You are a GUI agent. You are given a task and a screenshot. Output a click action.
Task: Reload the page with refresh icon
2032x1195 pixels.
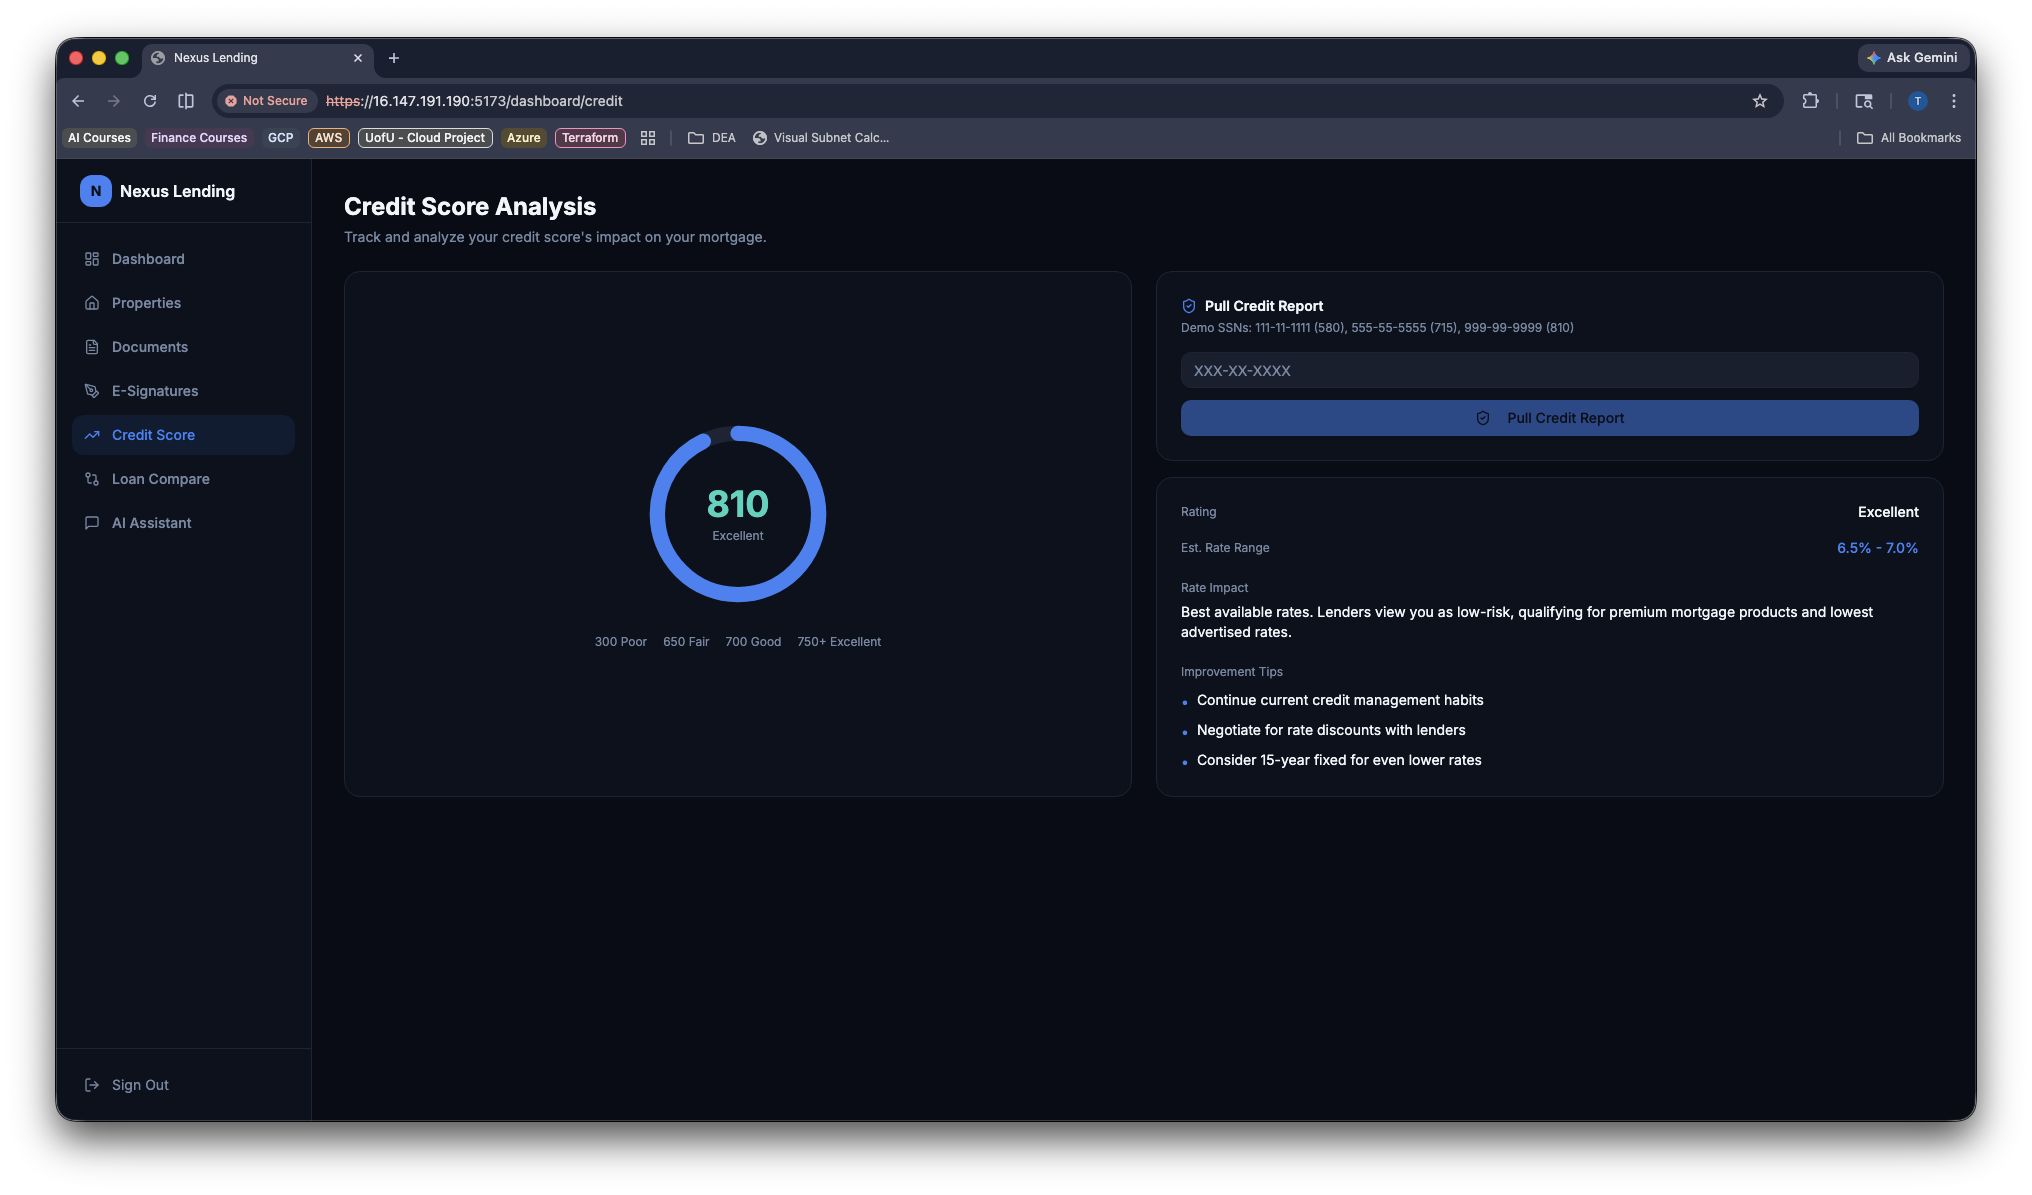tap(150, 101)
